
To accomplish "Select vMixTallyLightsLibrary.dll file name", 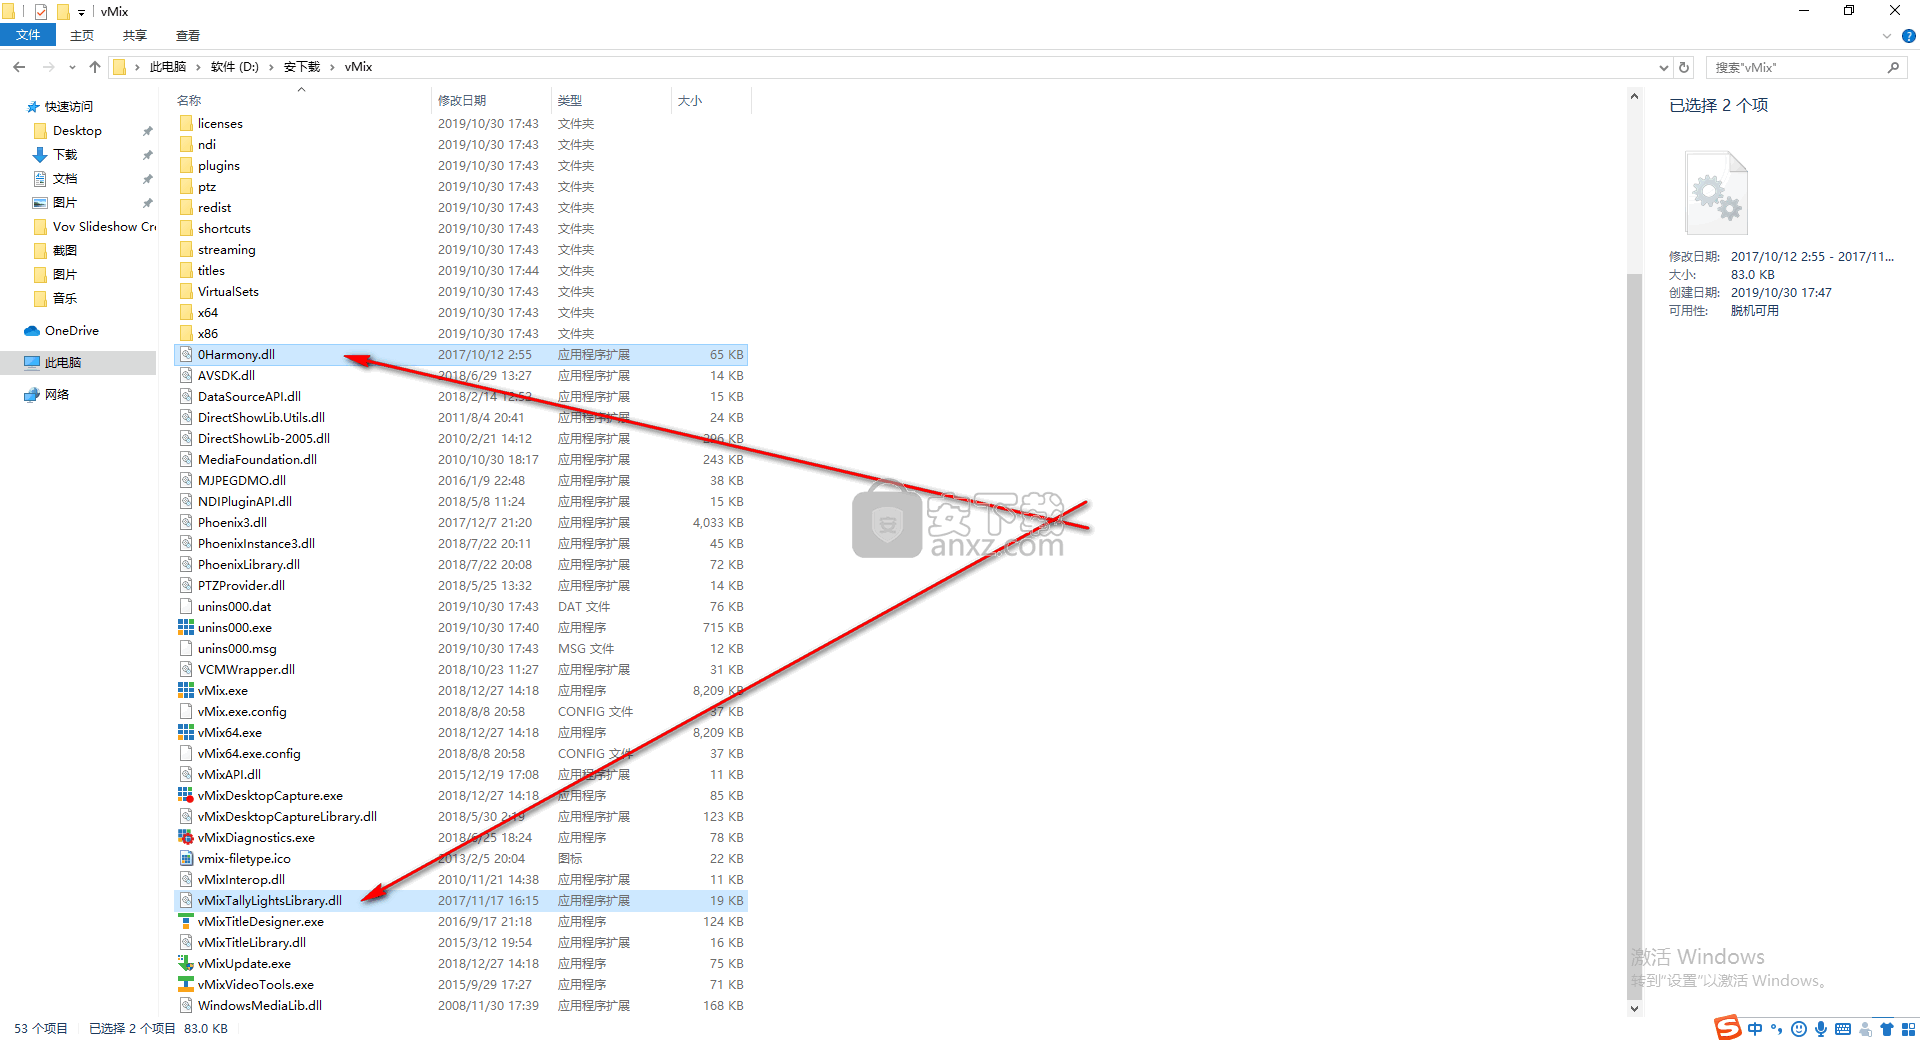I will [x=270, y=901].
